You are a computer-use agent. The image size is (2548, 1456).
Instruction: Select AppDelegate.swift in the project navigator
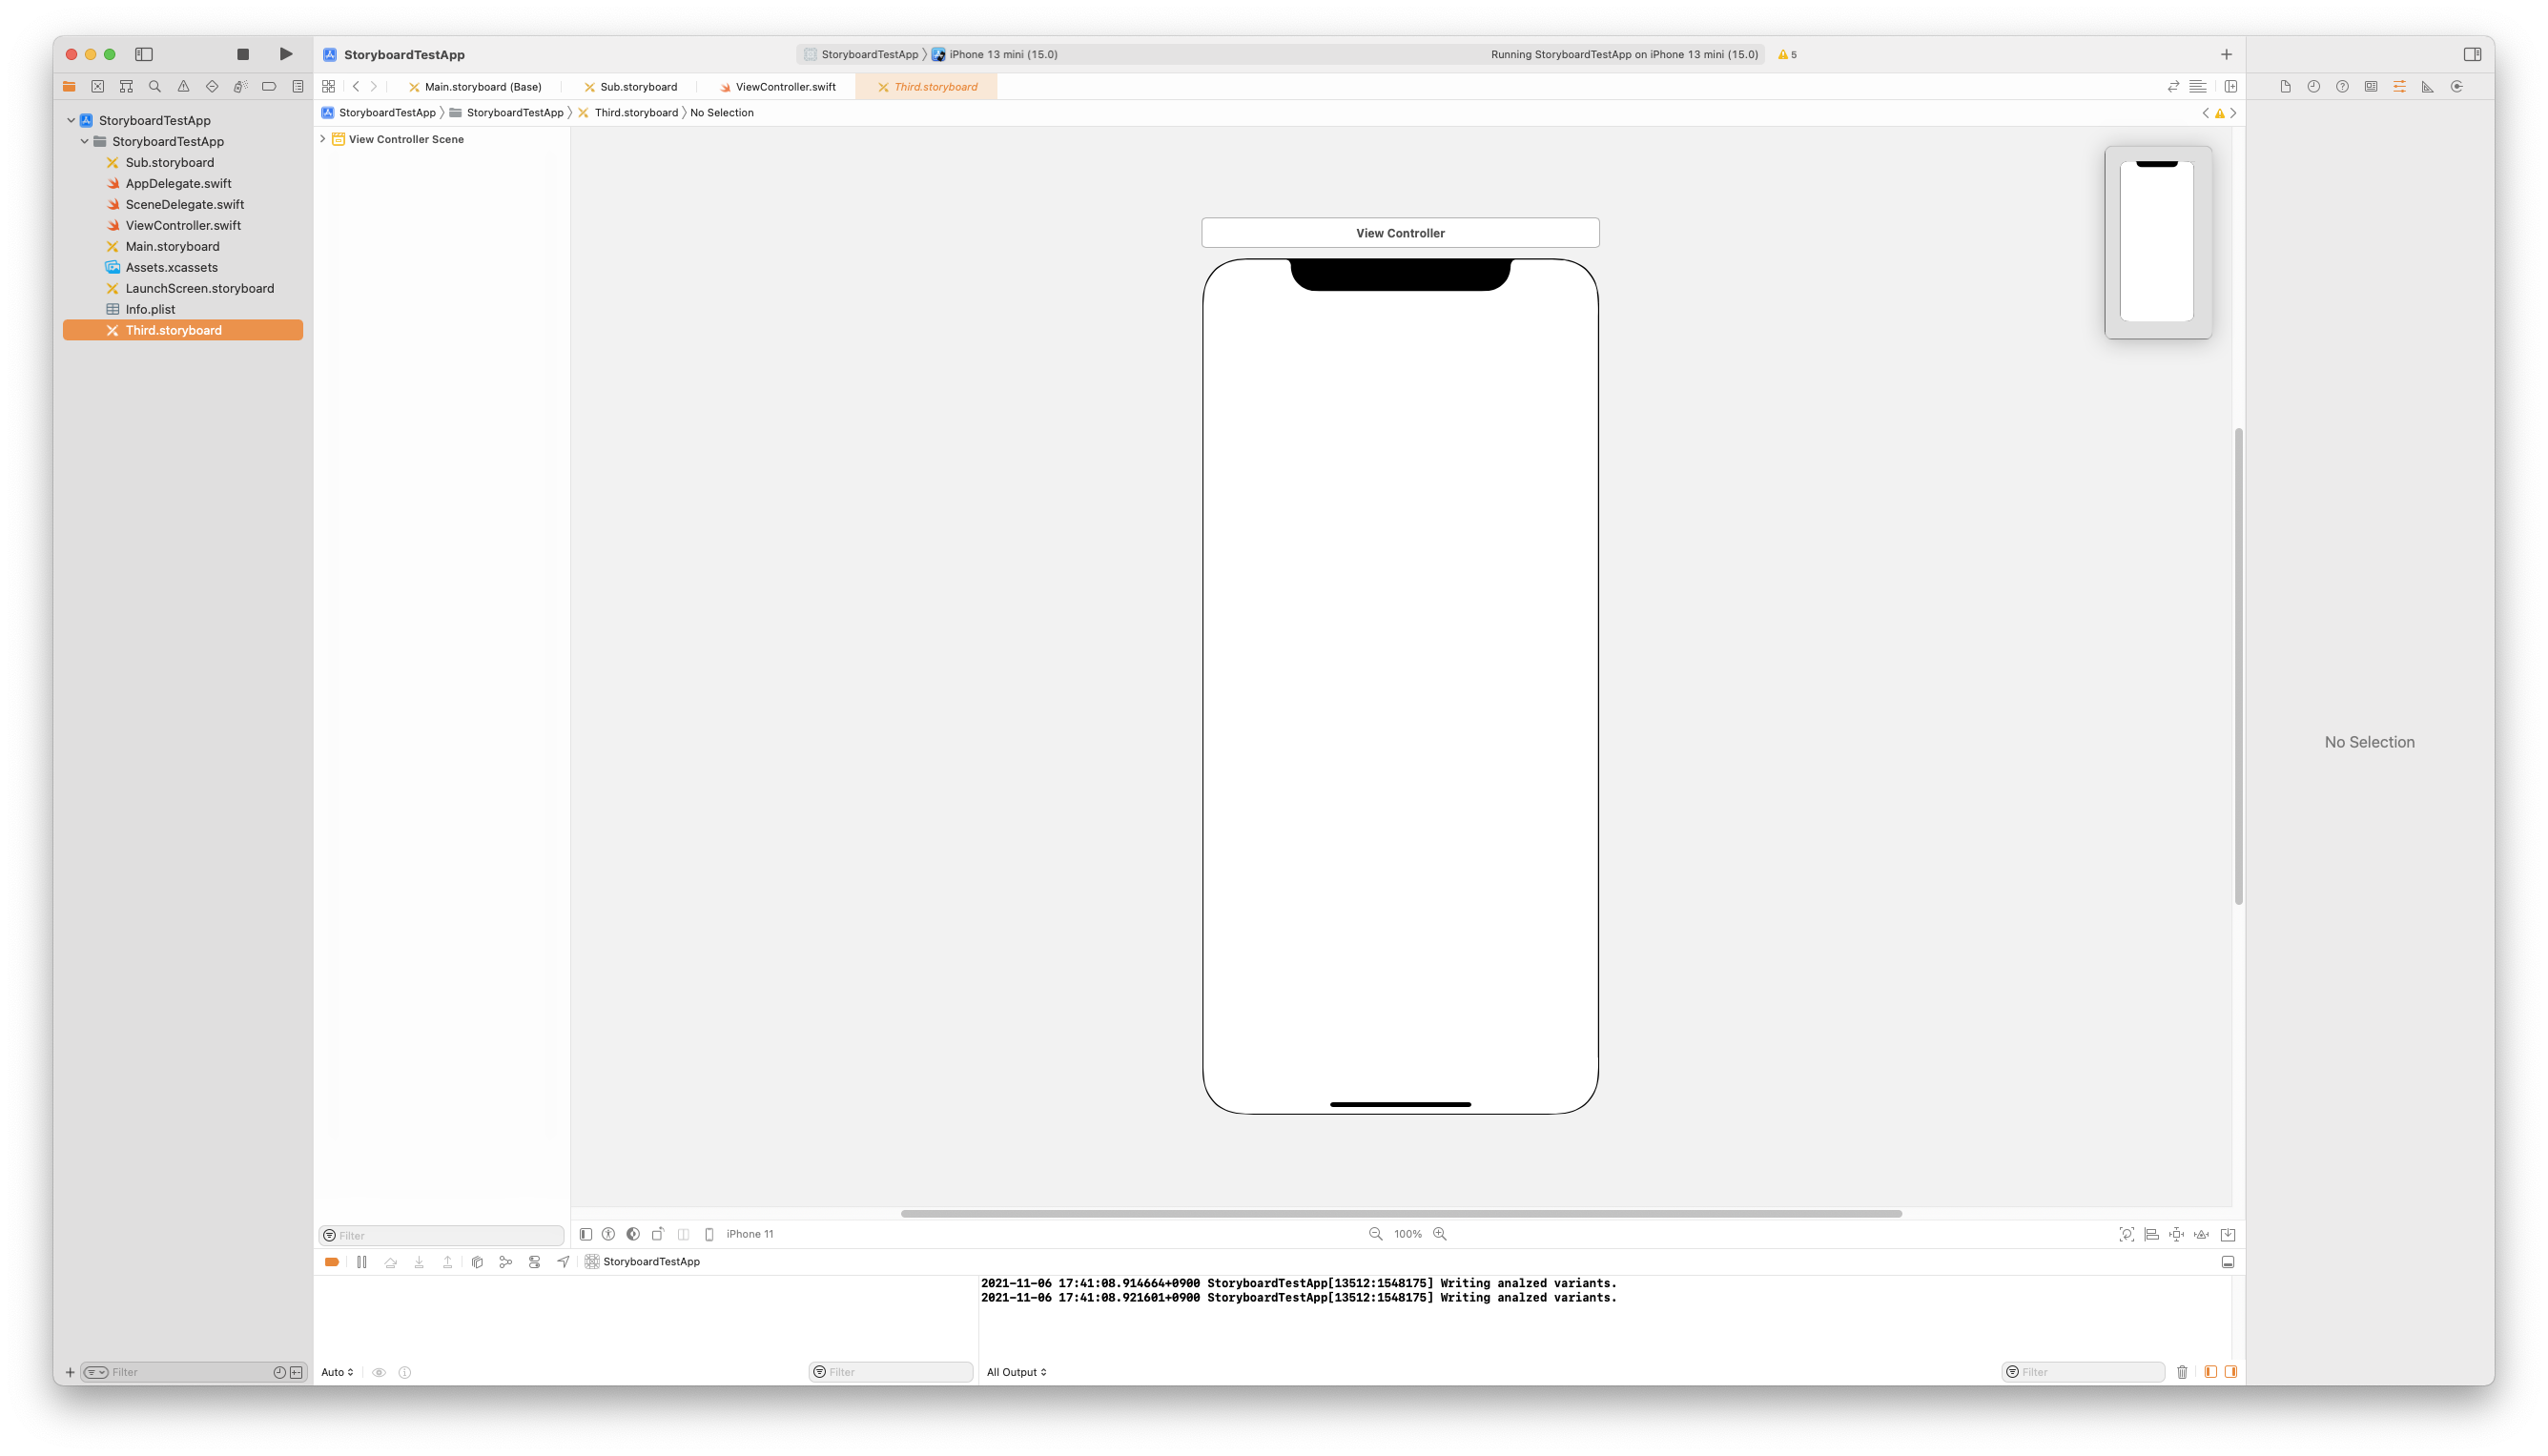(178, 183)
